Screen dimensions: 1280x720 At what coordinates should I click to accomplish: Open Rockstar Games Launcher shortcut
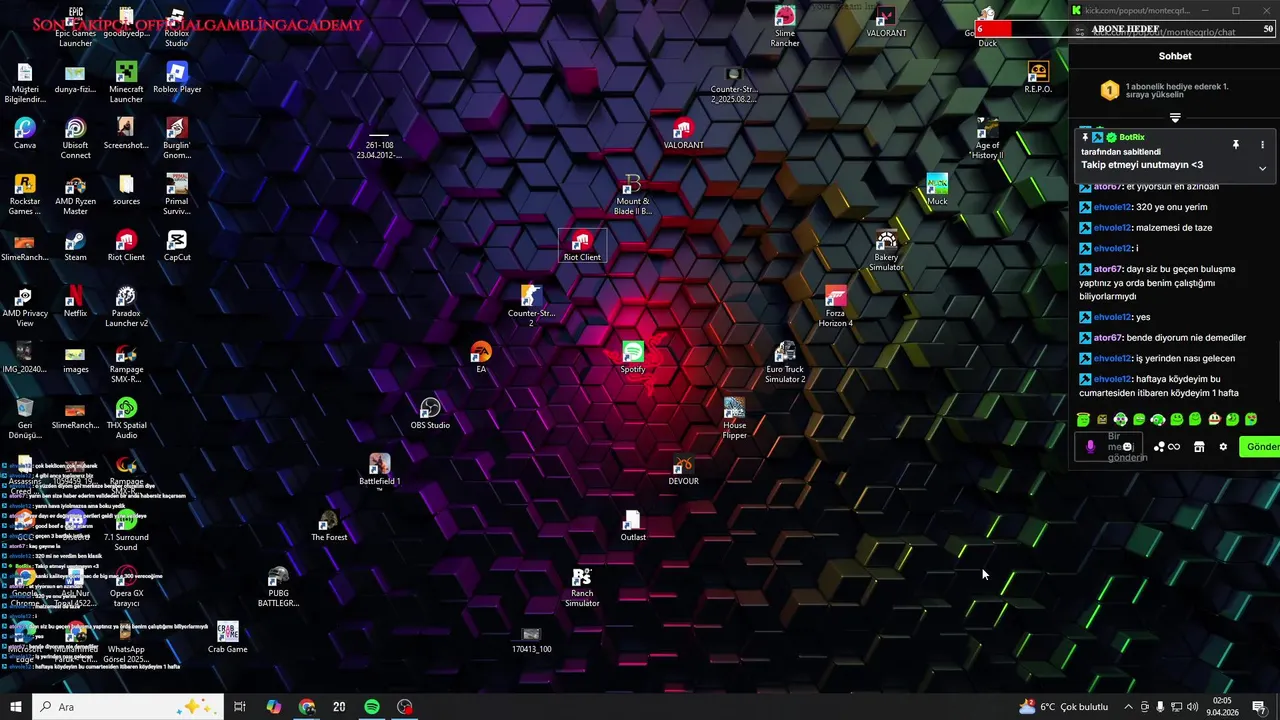25,195
